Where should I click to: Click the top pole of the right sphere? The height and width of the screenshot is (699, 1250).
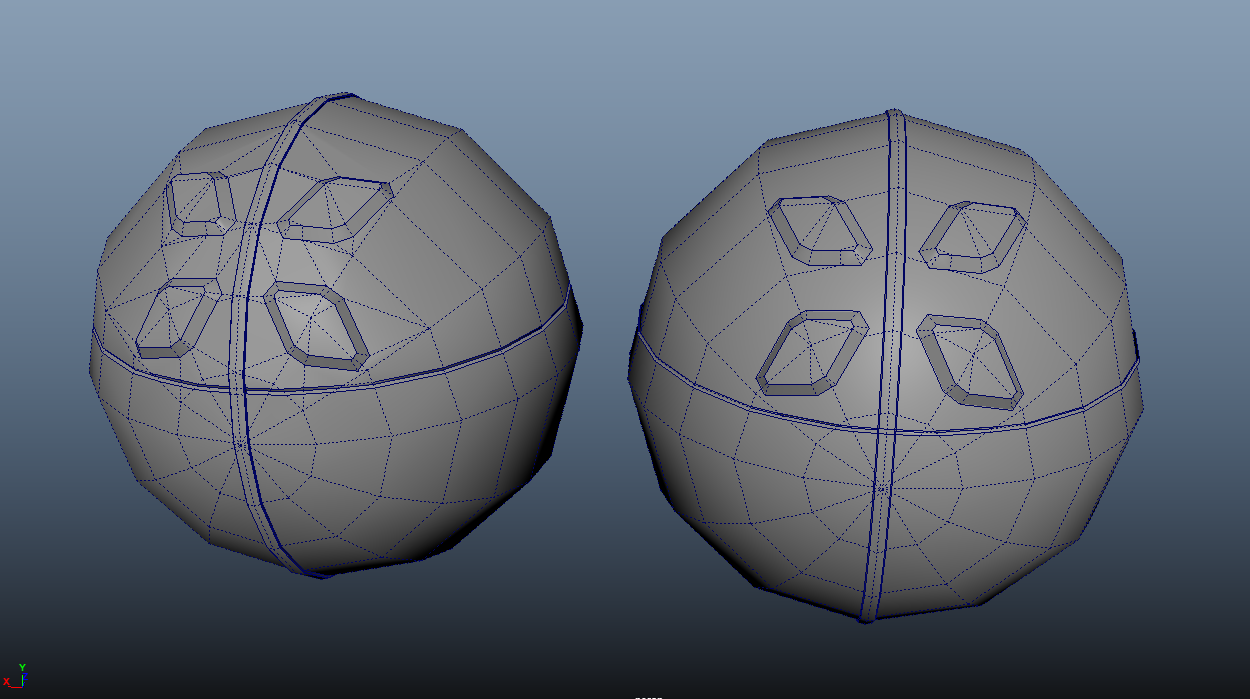893,112
